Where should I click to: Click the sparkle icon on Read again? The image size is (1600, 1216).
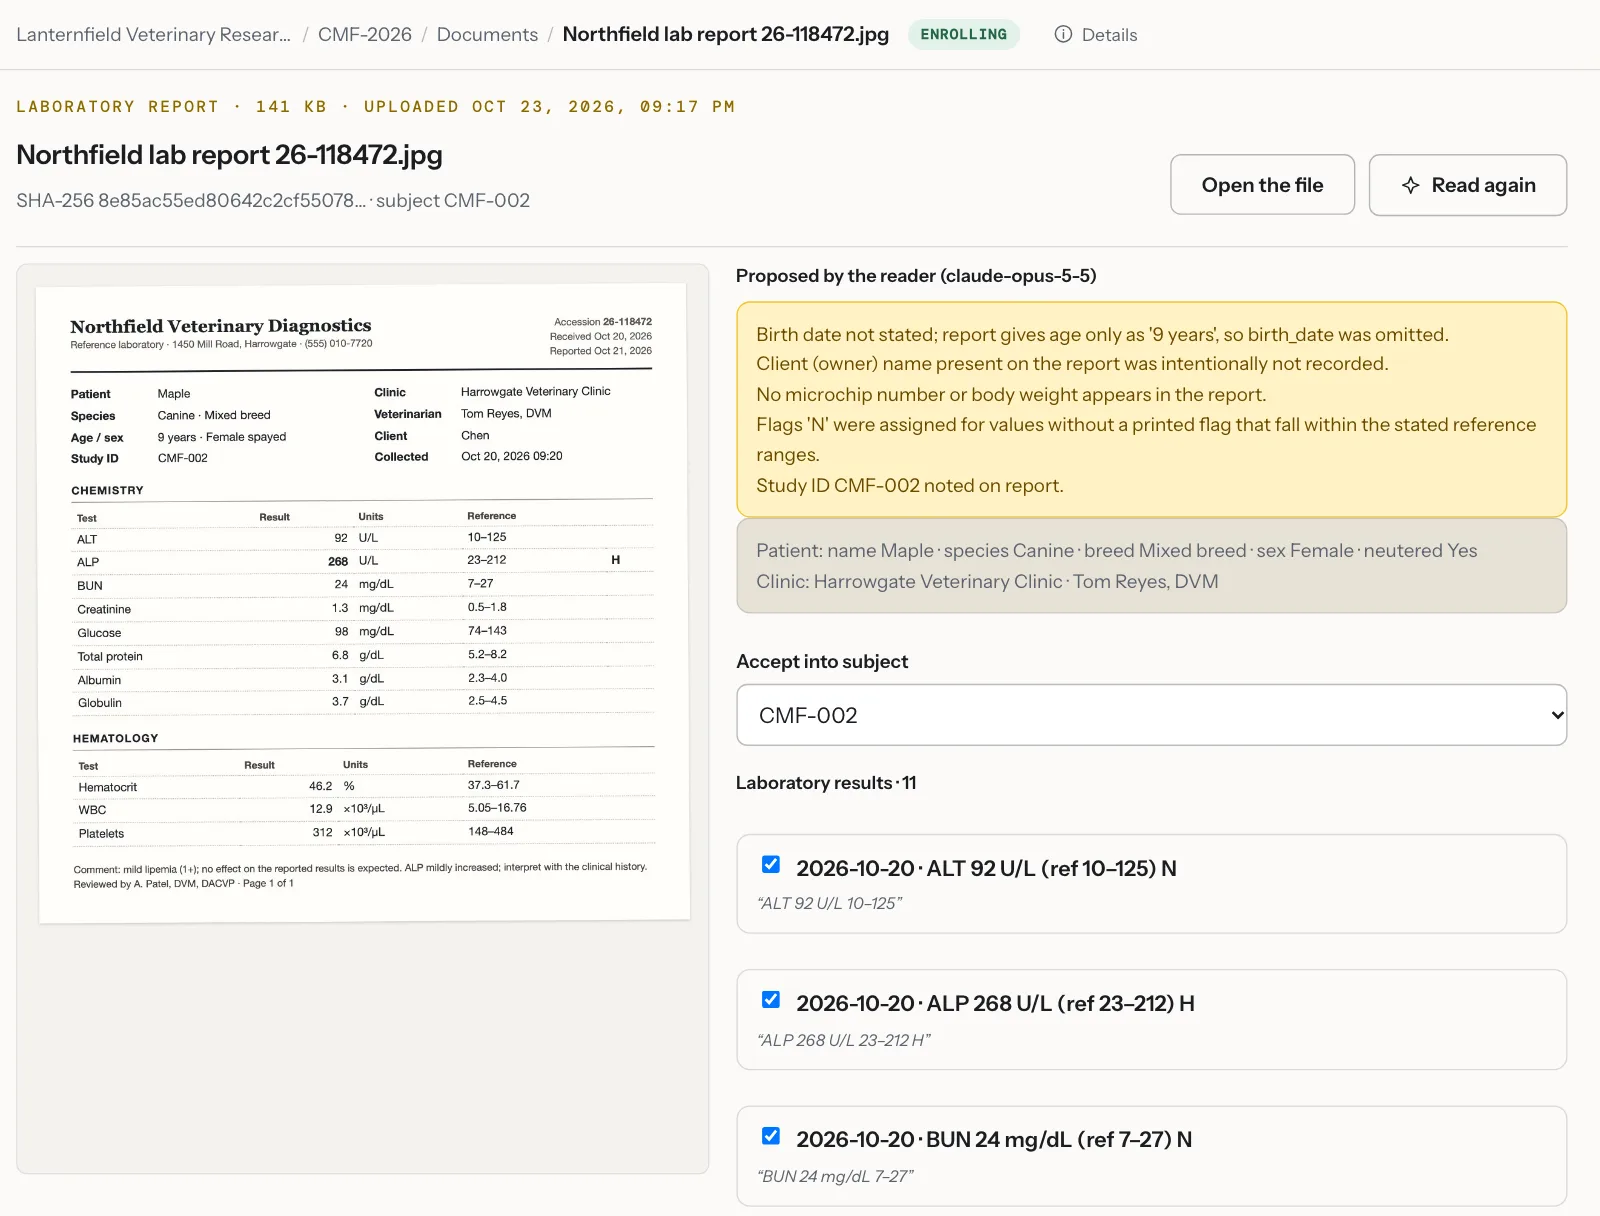(1410, 185)
